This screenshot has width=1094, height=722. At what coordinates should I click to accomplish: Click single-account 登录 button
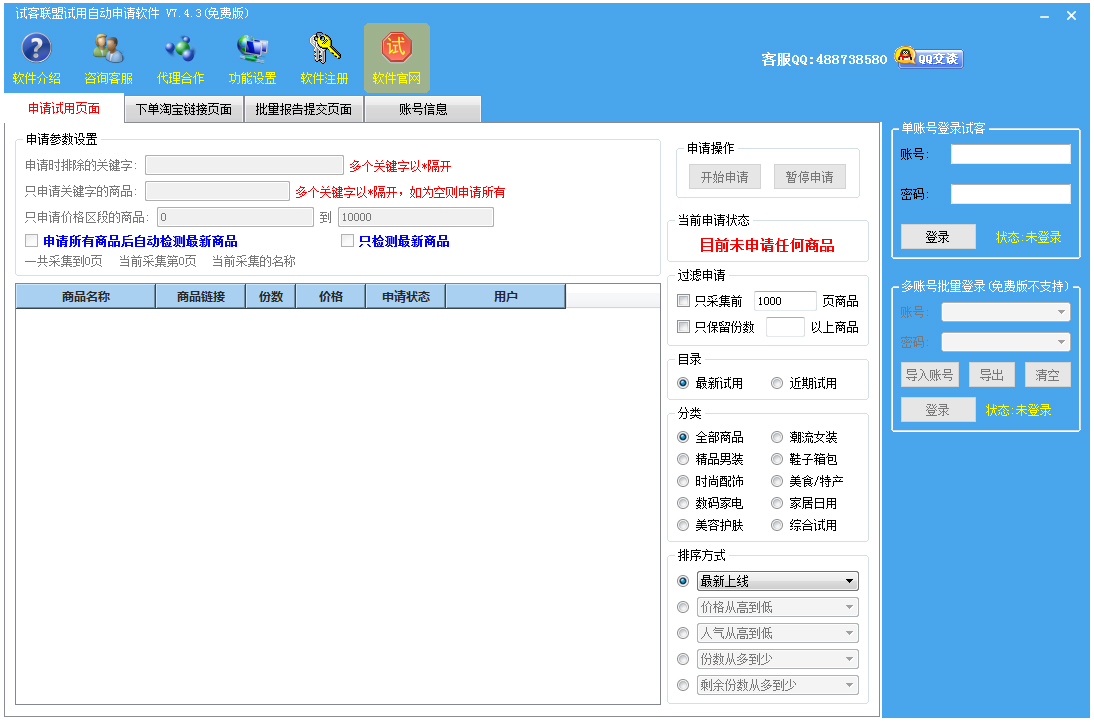click(x=938, y=236)
